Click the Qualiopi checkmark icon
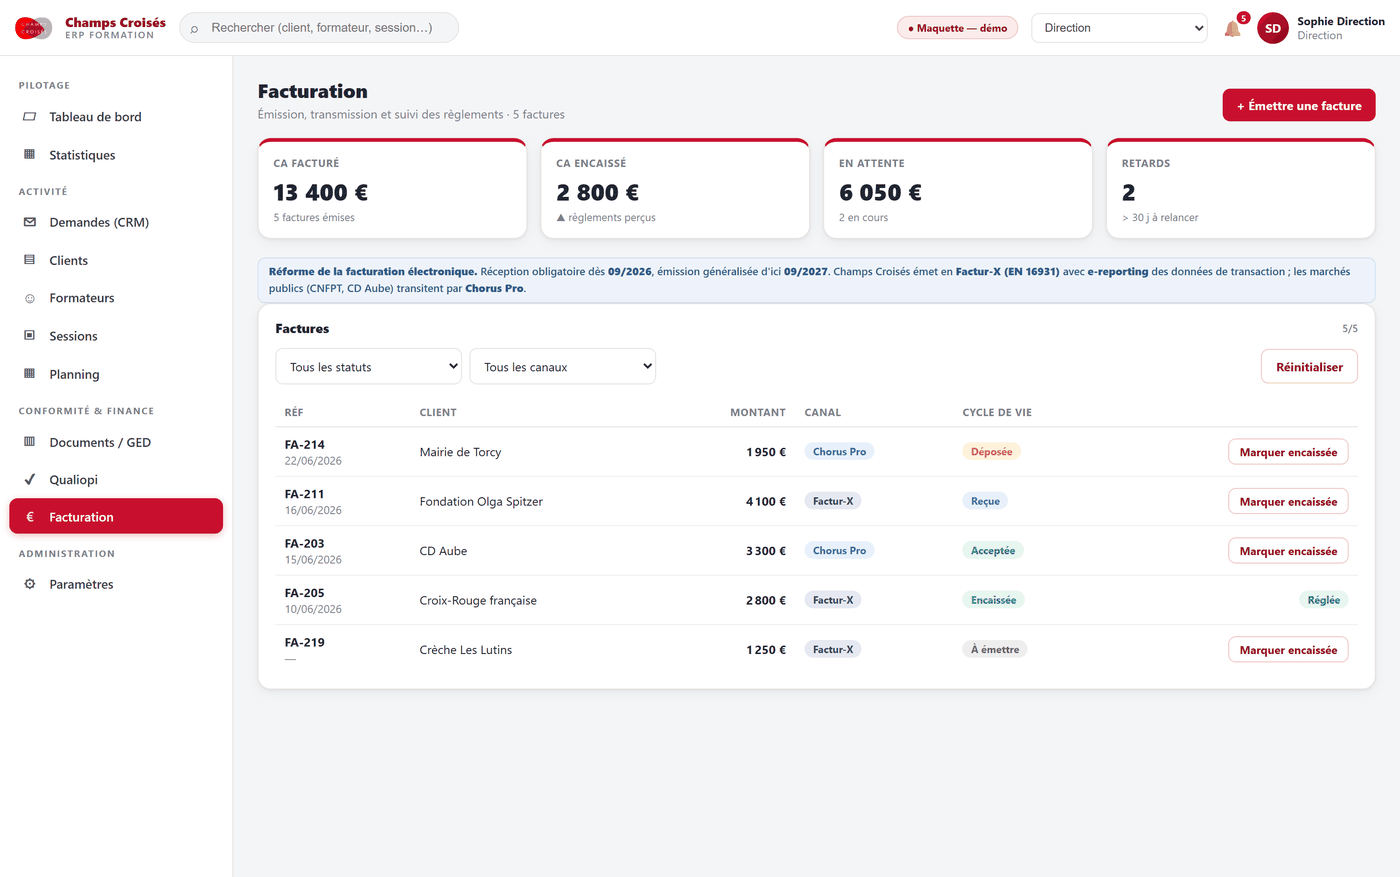 point(30,480)
